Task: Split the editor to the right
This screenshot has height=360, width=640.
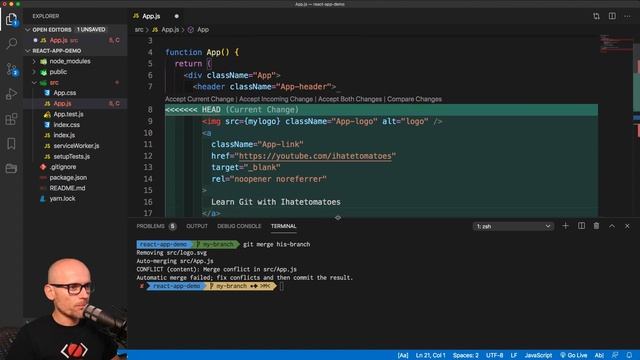Action: (x=612, y=16)
